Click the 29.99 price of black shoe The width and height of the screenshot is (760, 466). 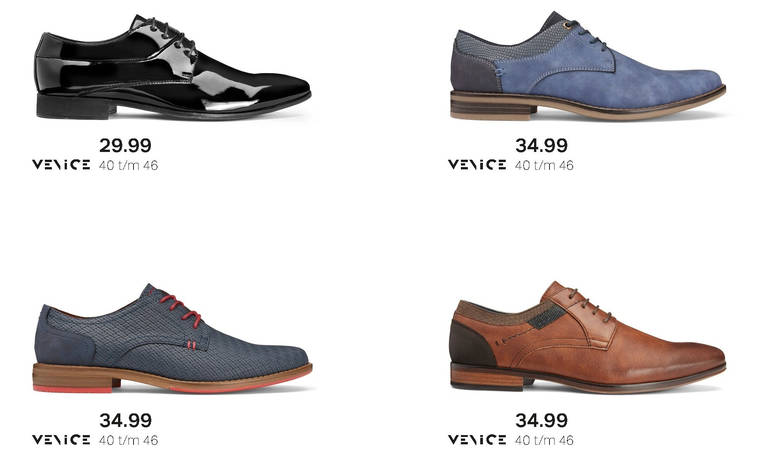[125, 145]
